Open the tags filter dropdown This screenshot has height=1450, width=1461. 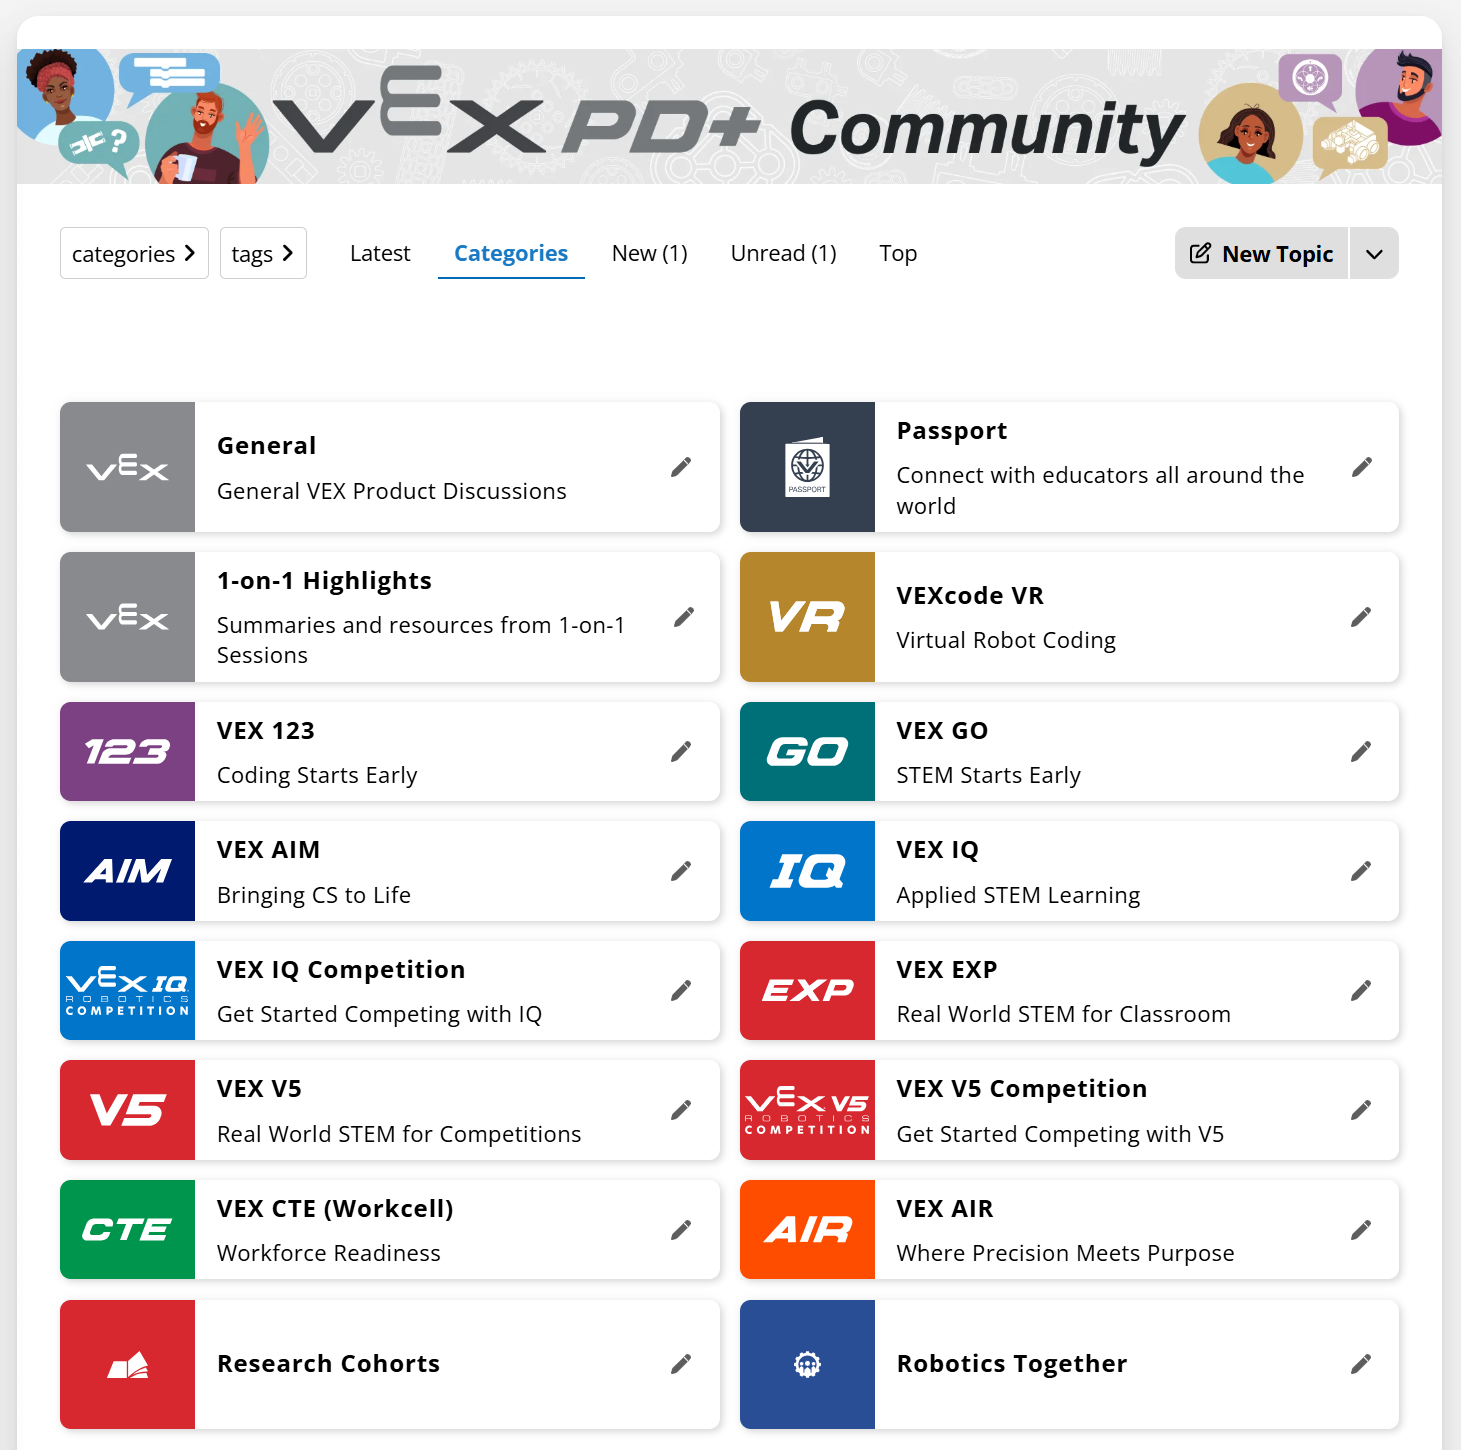[263, 253]
